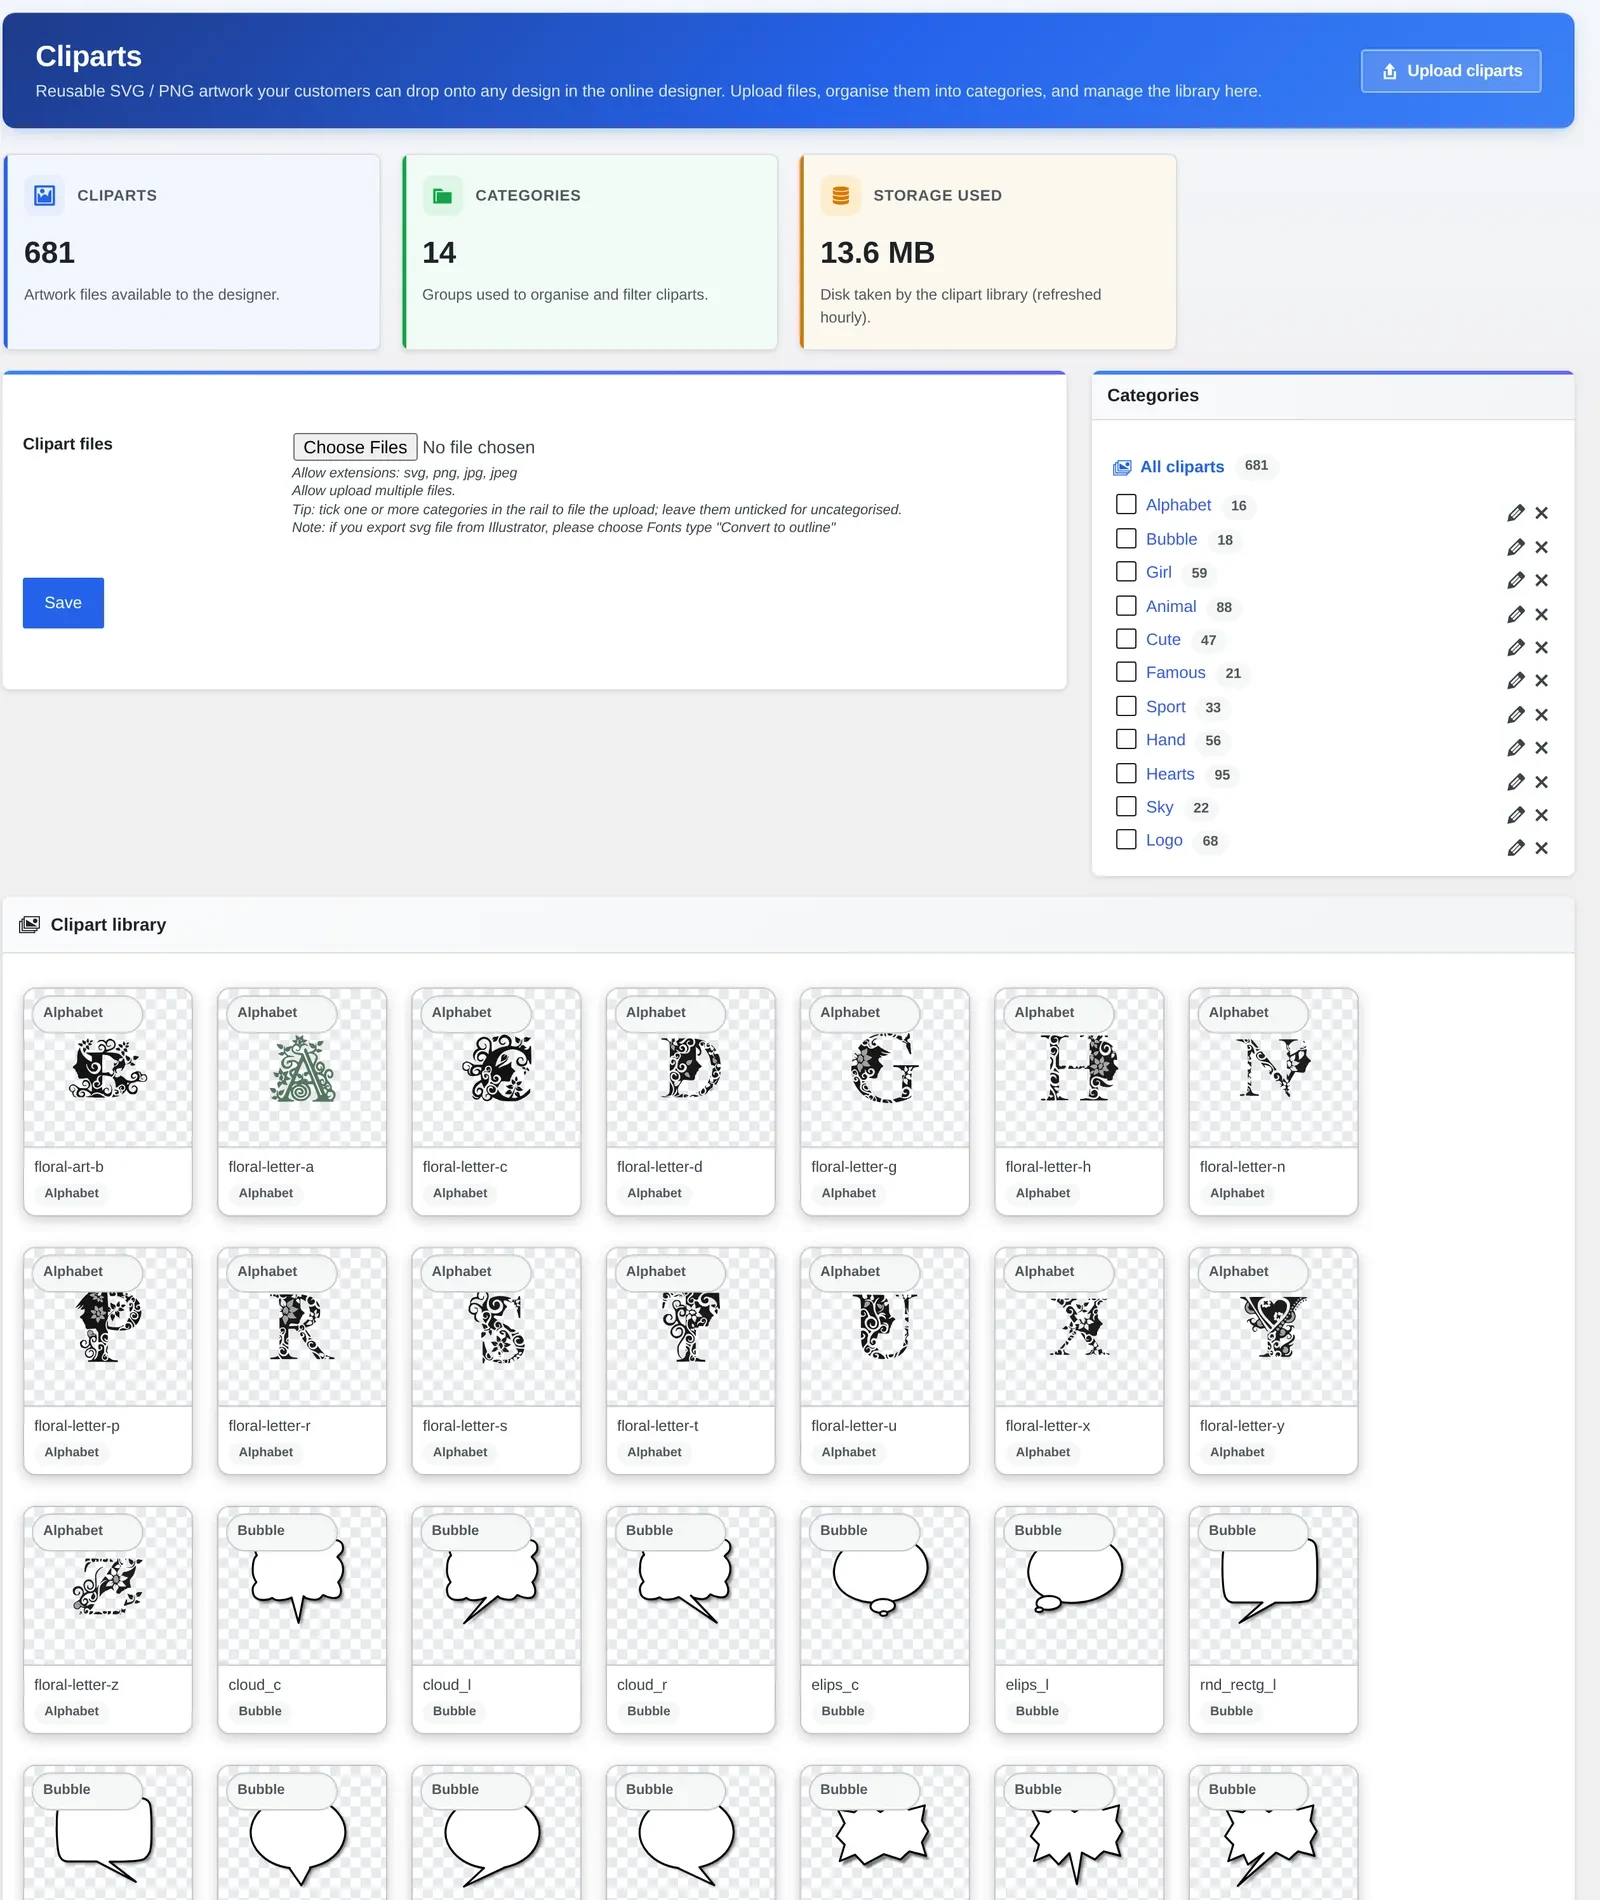Remove the Hand category X icon
The width and height of the screenshot is (1600, 1900).
click(x=1542, y=747)
